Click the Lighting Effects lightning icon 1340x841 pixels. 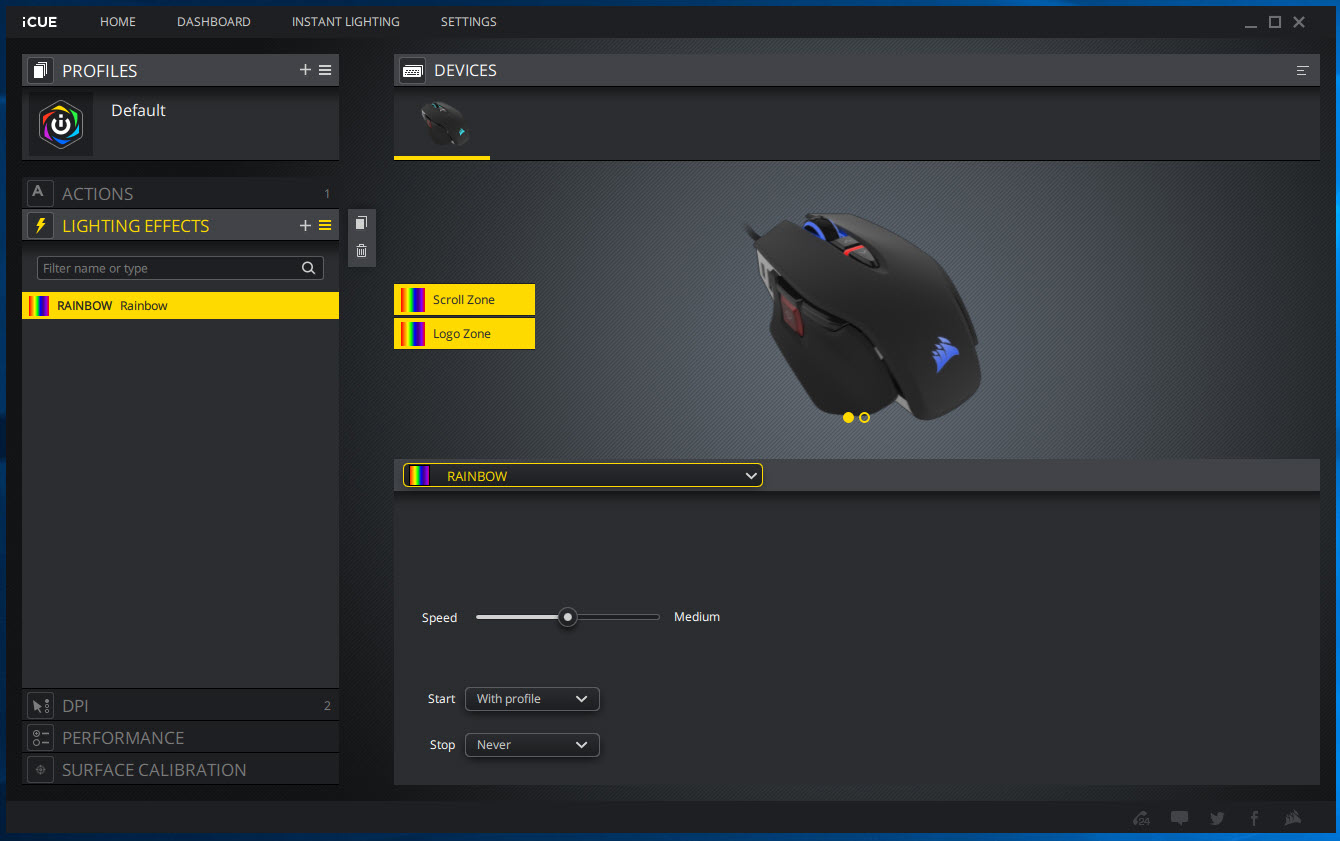pos(40,225)
